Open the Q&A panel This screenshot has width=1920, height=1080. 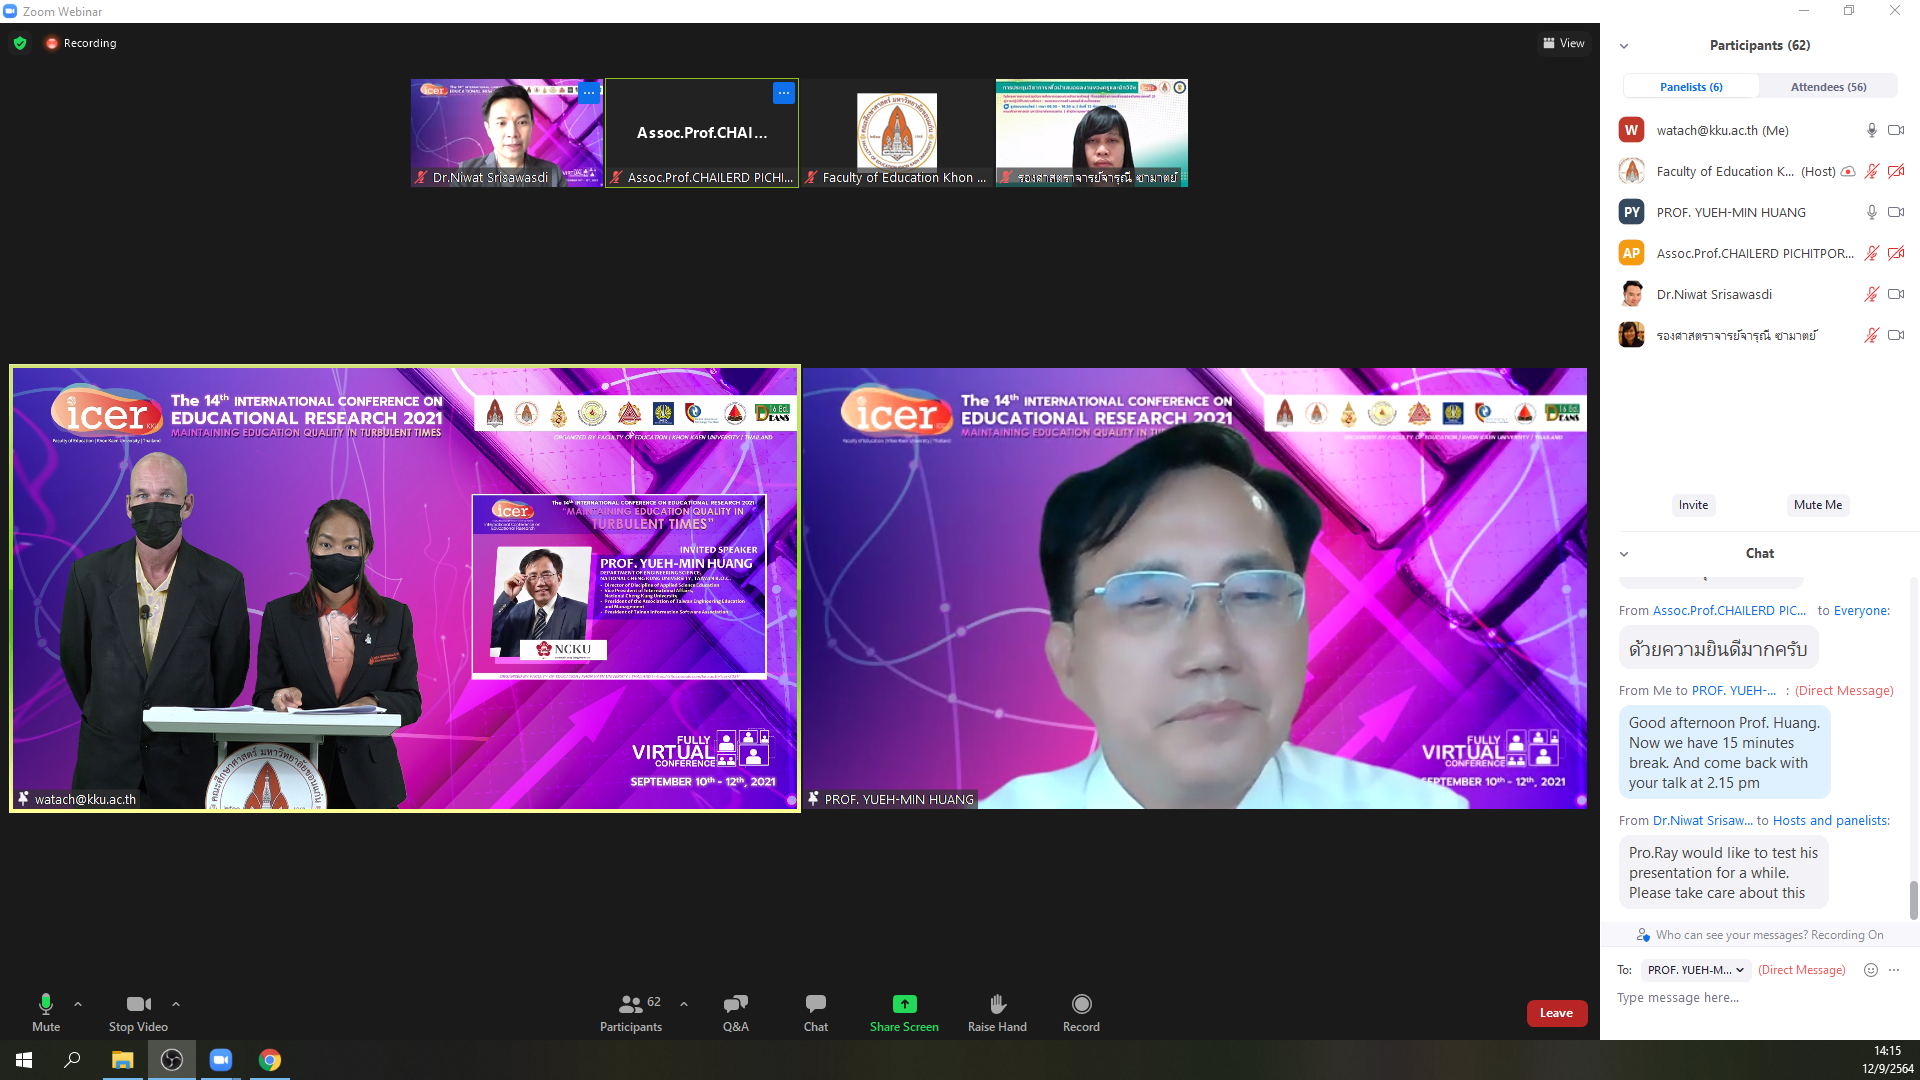tap(735, 1004)
